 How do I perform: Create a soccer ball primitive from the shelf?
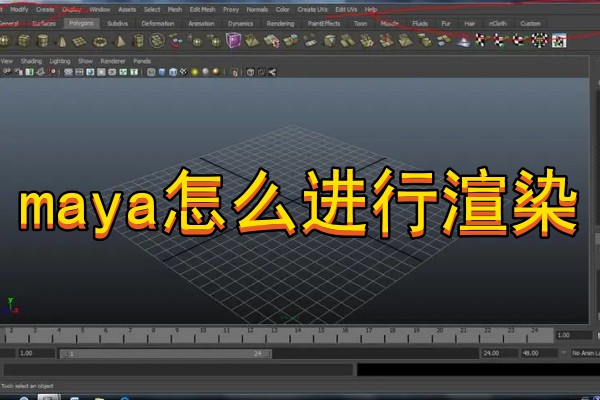[157, 41]
